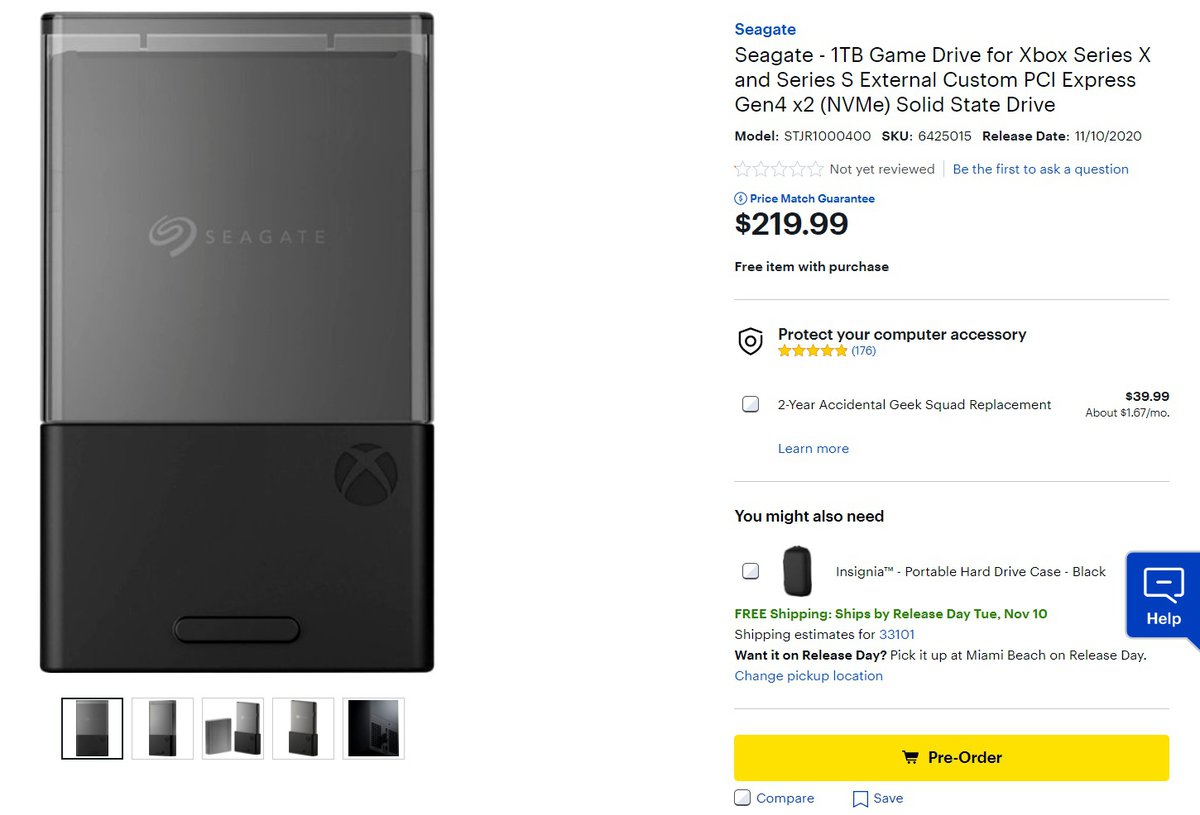Click the Save bookmark icon

click(860, 799)
